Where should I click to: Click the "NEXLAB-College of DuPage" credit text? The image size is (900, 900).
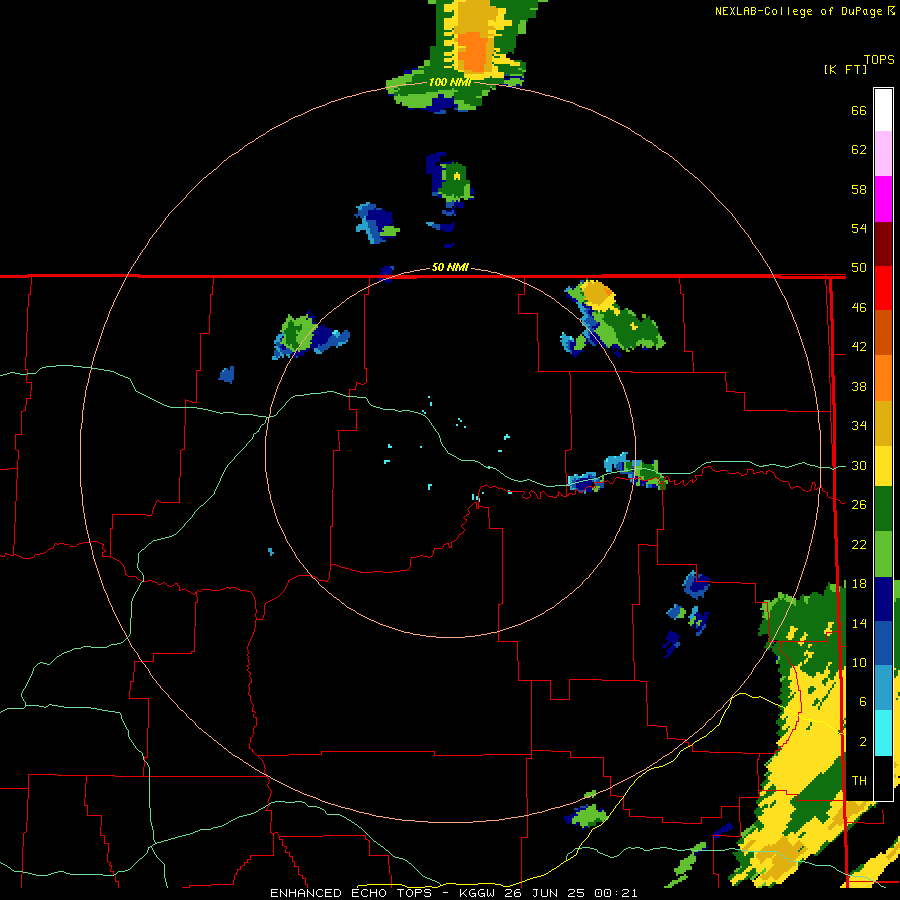pyautogui.click(x=798, y=11)
